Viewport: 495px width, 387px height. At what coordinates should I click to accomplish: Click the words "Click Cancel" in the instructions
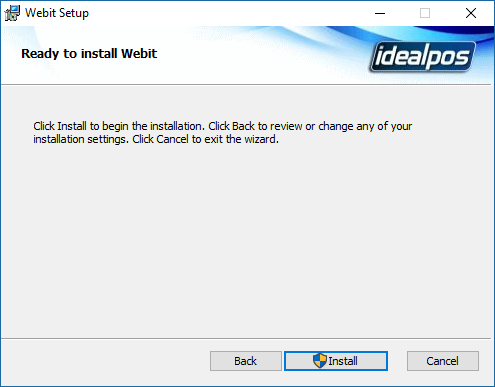[x=161, y=139]
